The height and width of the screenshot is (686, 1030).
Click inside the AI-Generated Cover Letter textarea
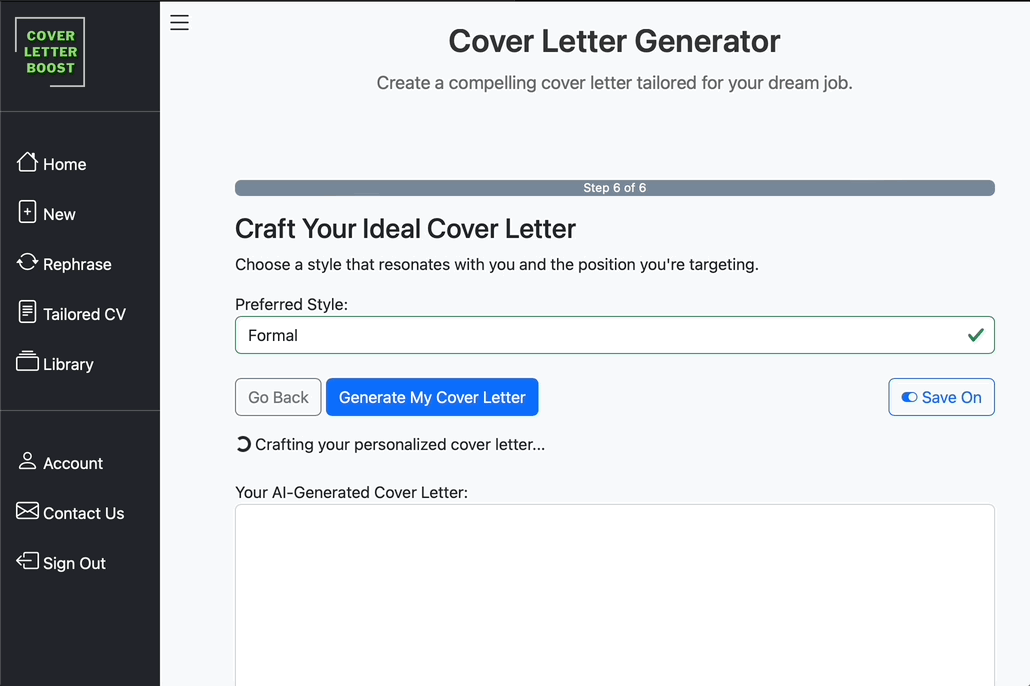coord(615,595)
